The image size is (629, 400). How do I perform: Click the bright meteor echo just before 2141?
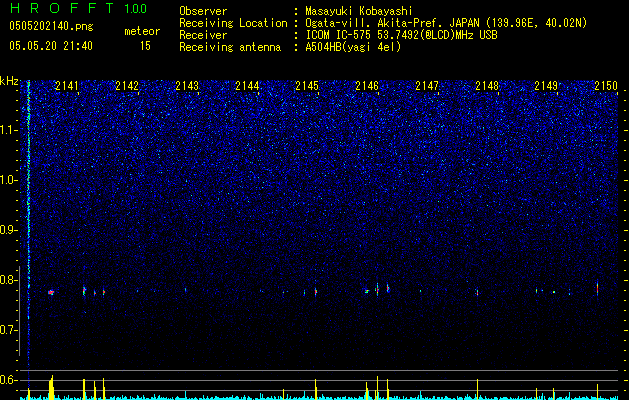click(51, 292)
